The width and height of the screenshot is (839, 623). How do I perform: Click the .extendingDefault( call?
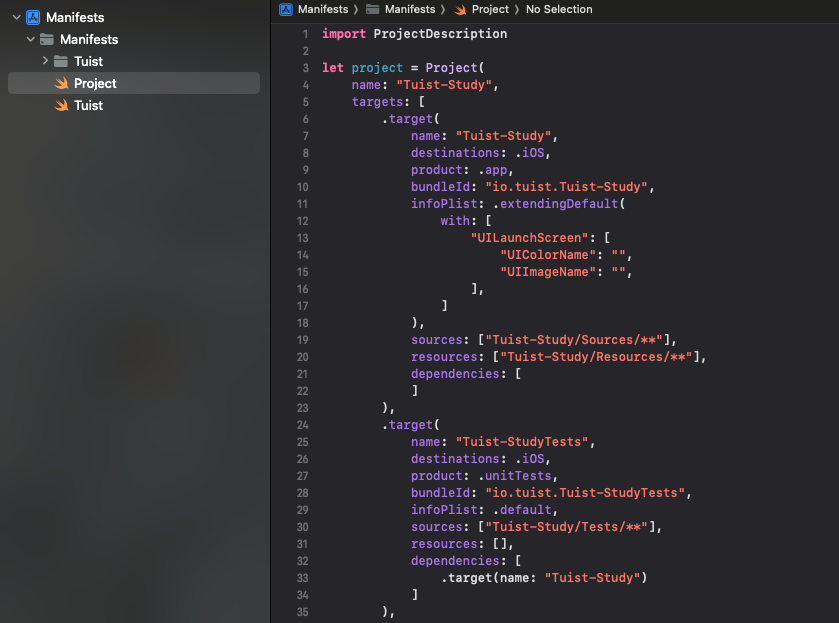click(x=559, y=204)
